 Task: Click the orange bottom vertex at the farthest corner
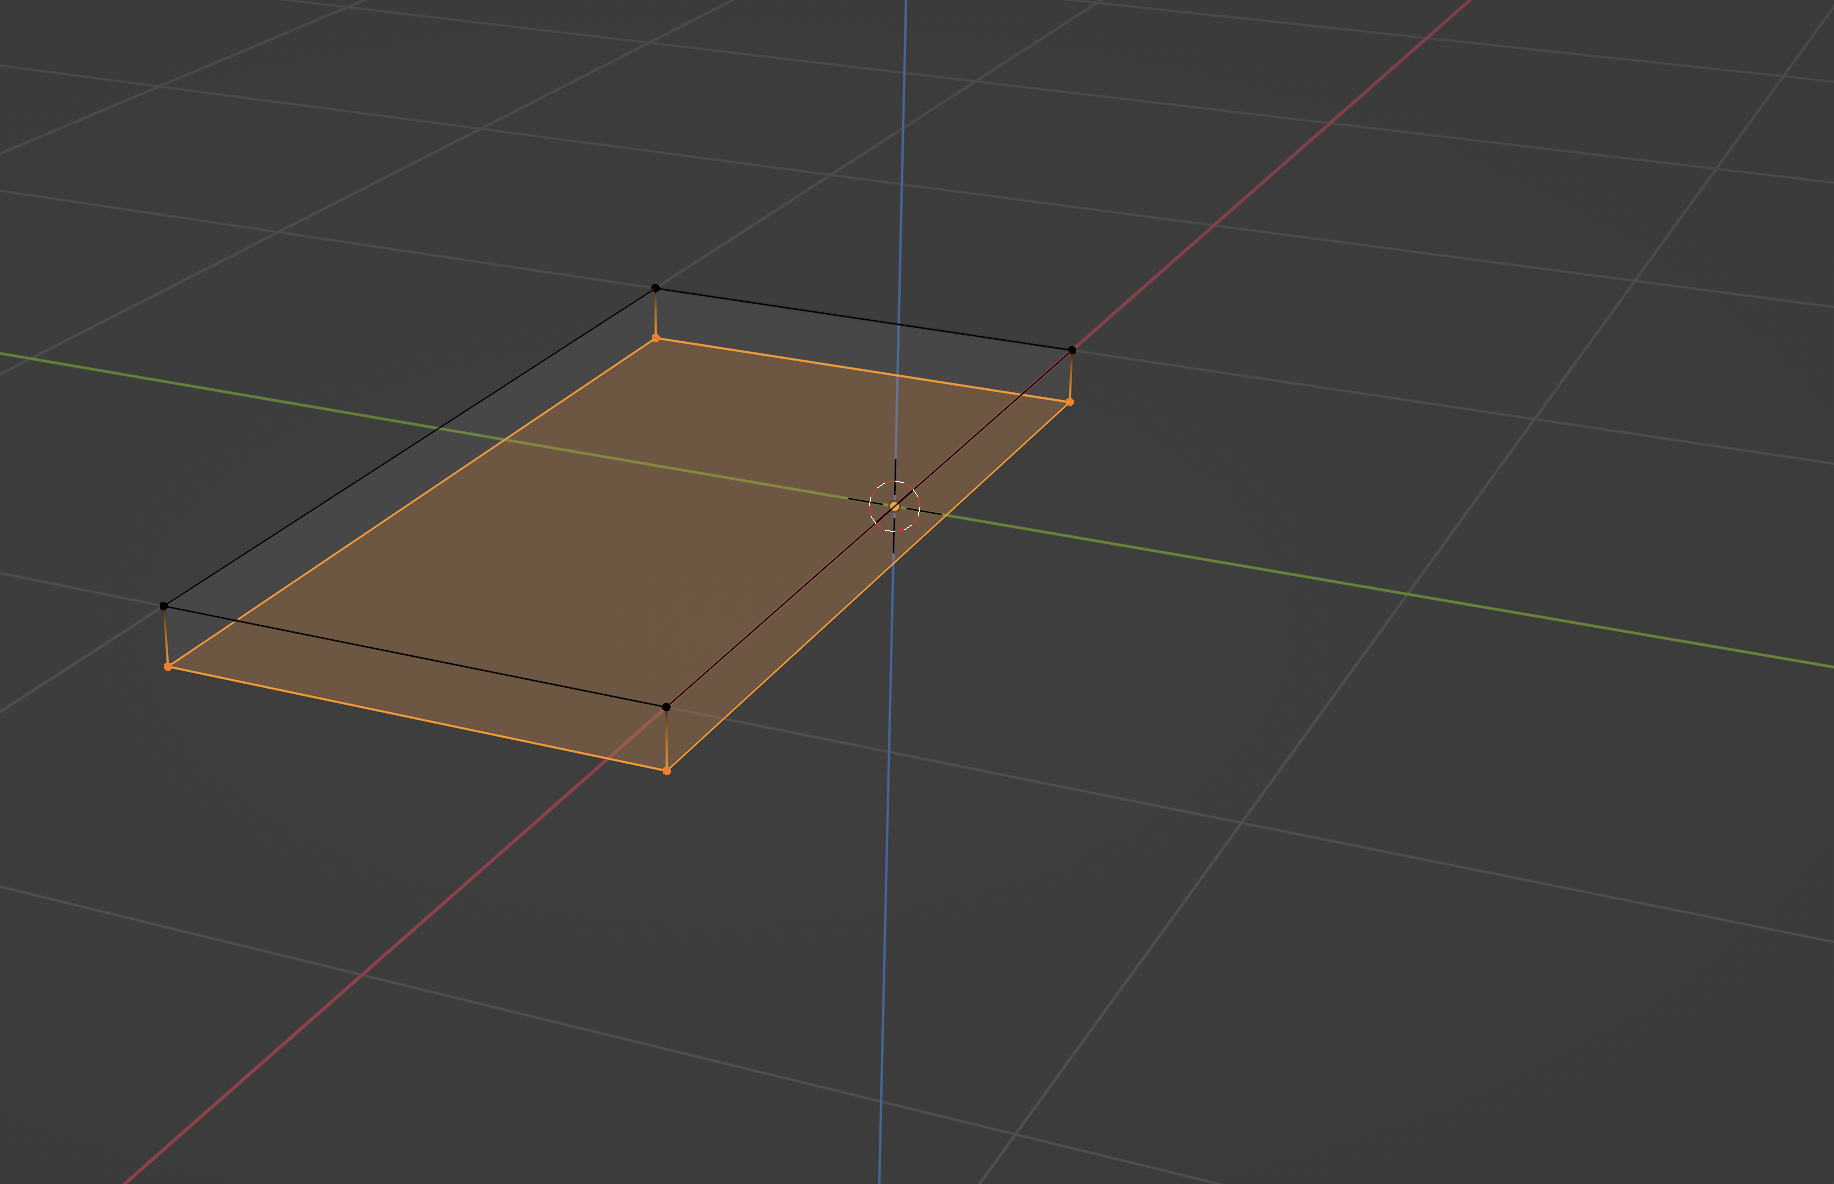click(656, 338)
